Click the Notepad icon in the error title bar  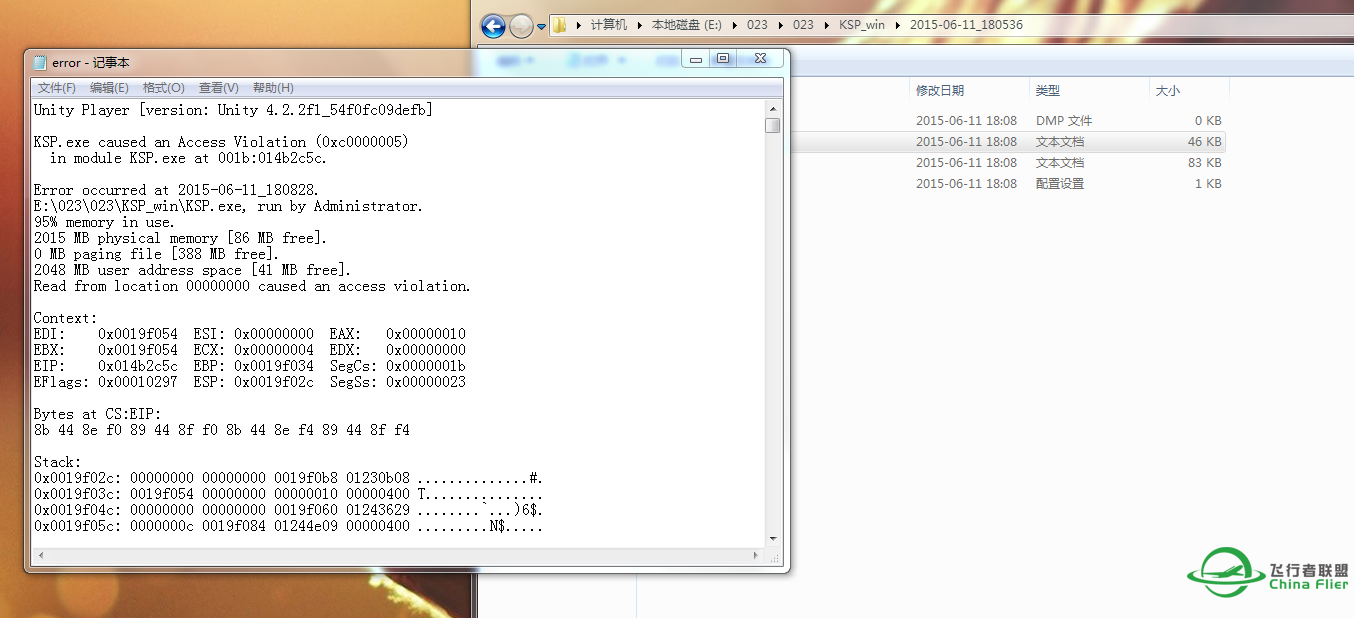40,62
